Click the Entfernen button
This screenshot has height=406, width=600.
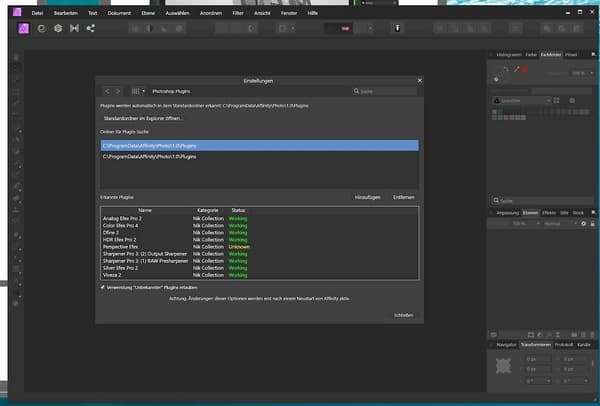tap(404, 197)
